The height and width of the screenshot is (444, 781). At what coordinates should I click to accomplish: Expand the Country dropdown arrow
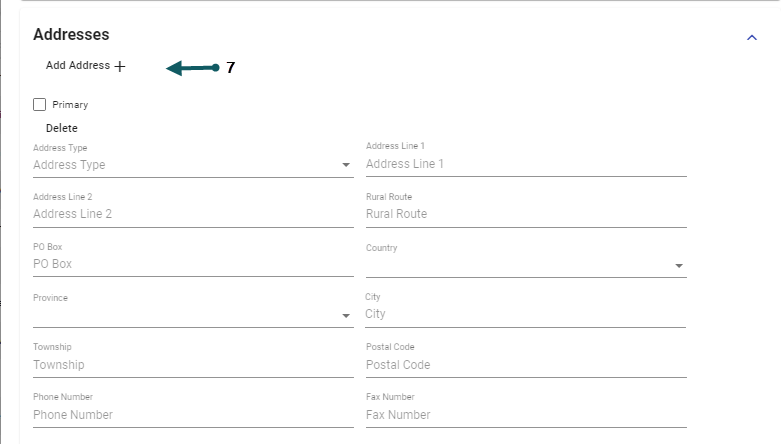click(679, 266)
